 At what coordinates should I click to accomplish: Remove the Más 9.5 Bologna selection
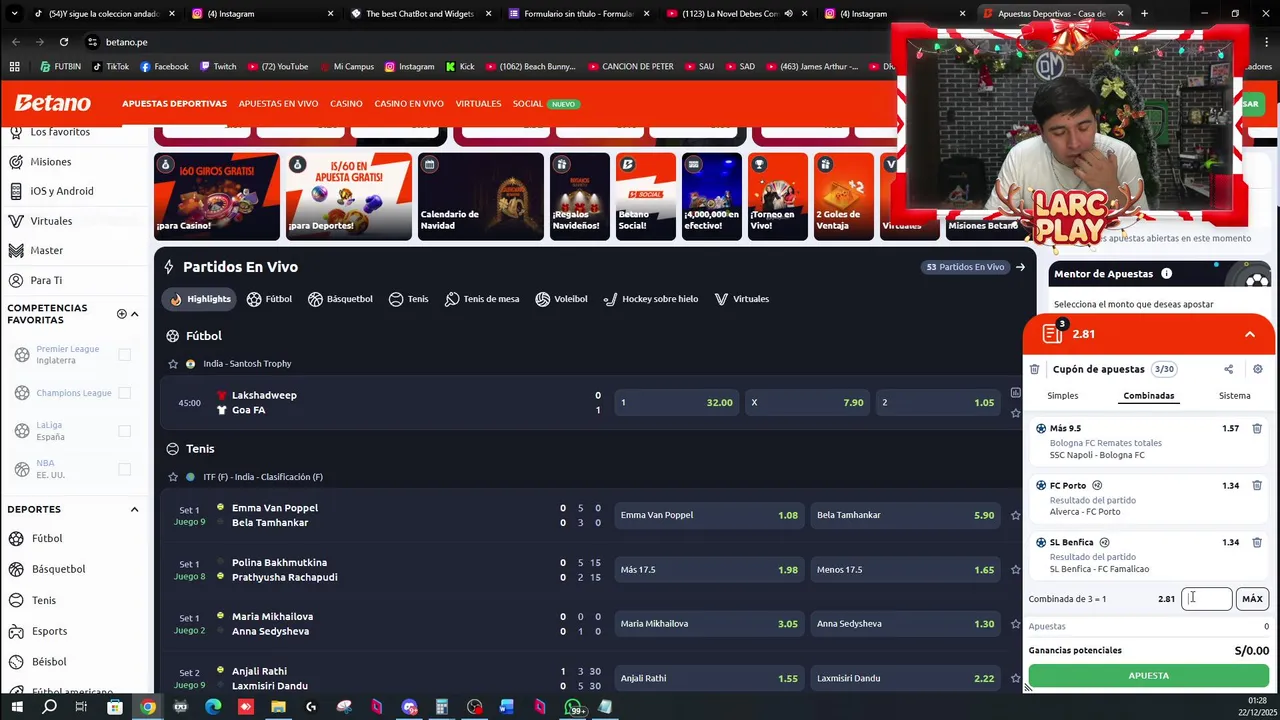pos(1257,428)
